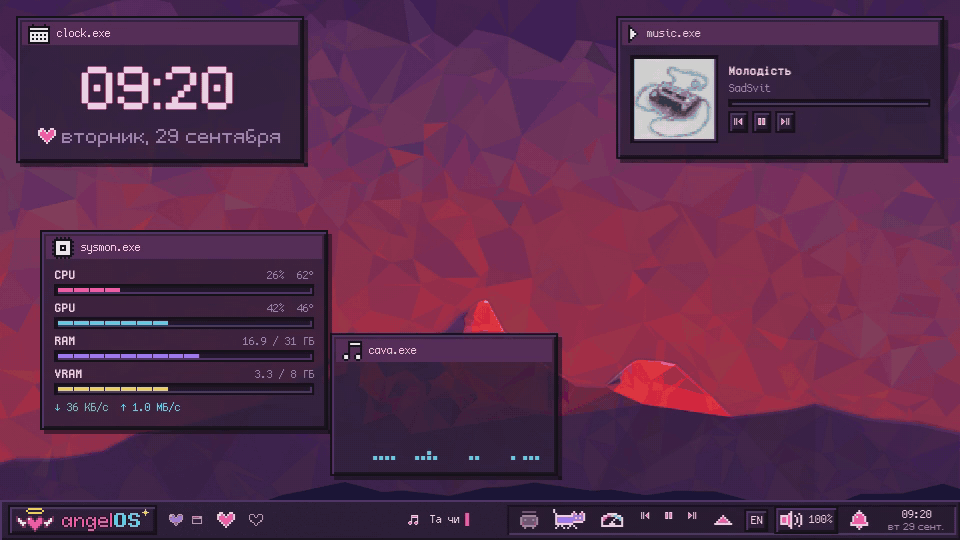Click the chip icon in sysmon.exe
Image resolution: width=960 pixels, height=540 pixels.
[x=62, y=247]
